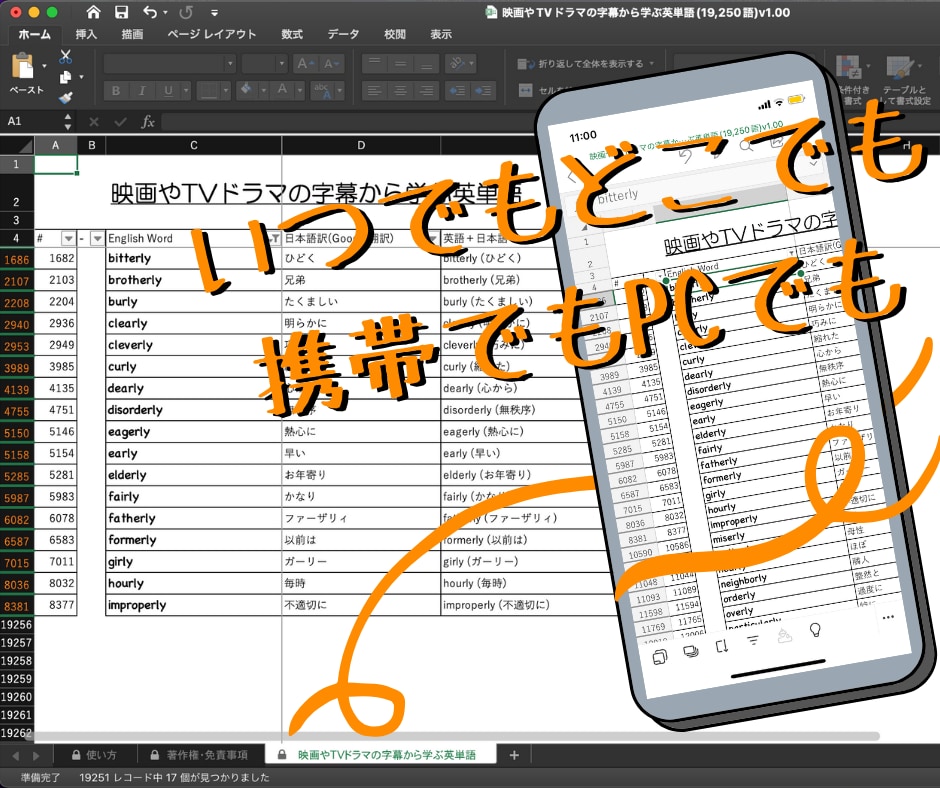Click the Wrap Text button

[x=585, y=63]
